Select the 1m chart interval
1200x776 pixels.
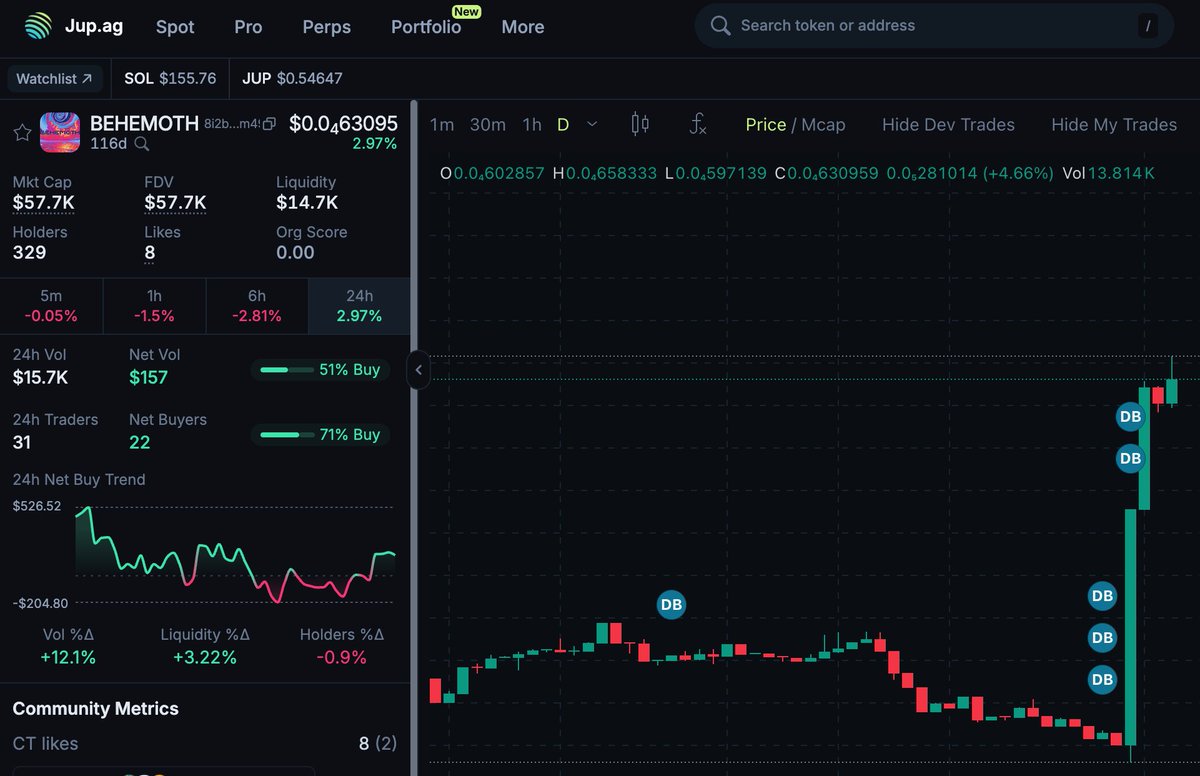[x=442, y=124]
